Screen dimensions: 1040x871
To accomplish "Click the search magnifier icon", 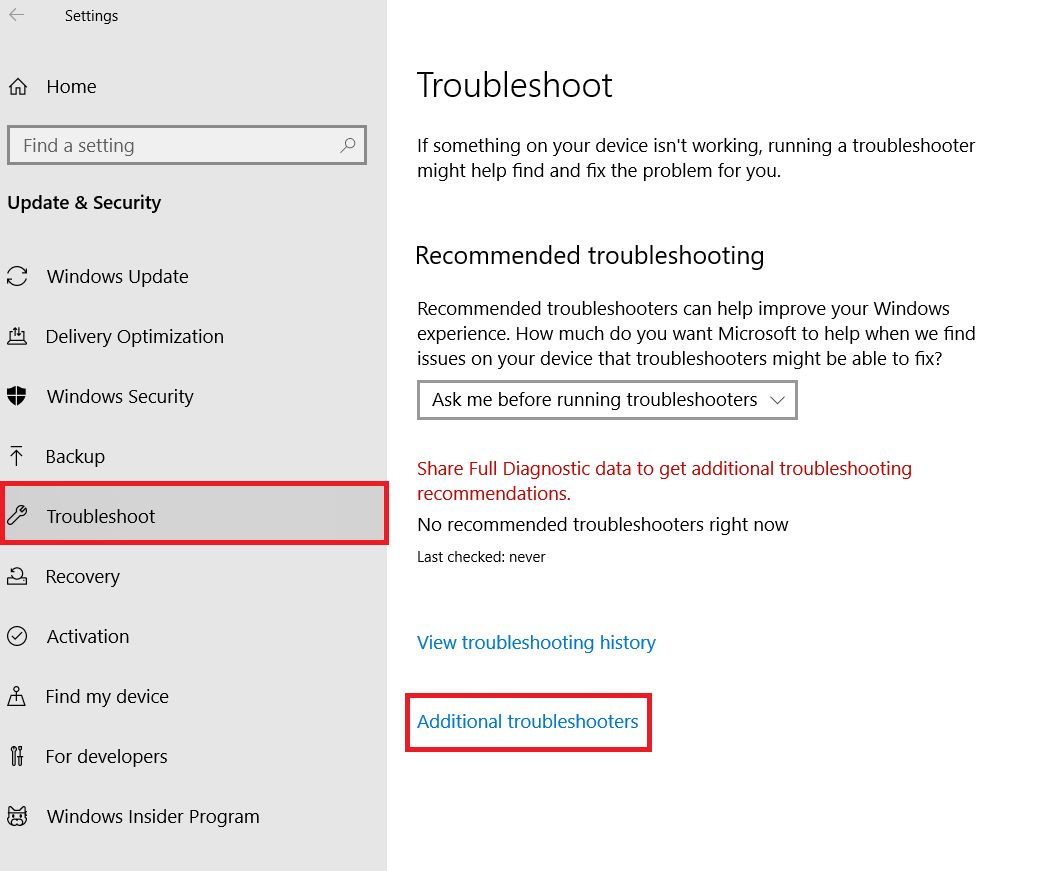I will pos(348,145).
